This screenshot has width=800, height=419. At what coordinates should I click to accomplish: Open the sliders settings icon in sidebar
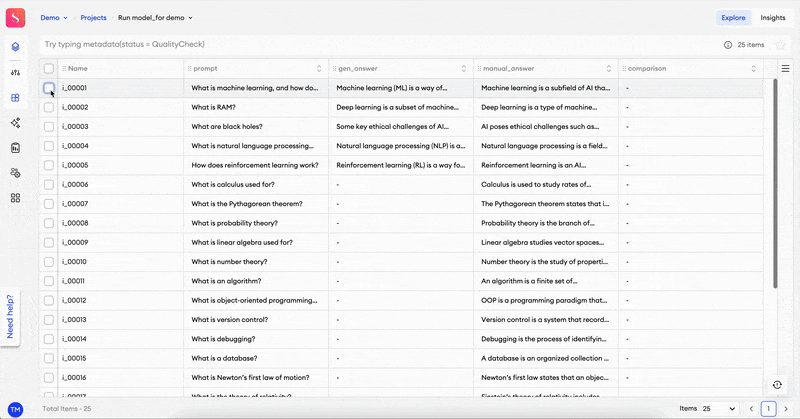pos(15,72)
